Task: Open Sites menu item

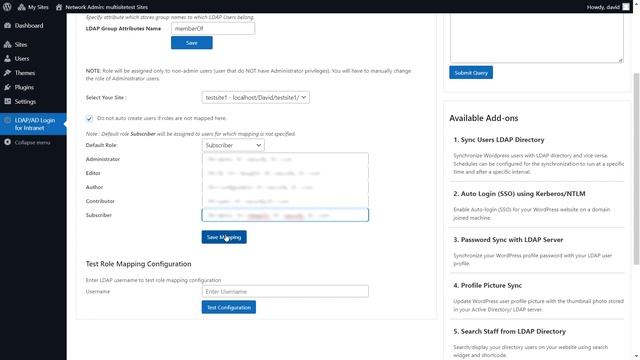Action: click(x=21, y=44)
